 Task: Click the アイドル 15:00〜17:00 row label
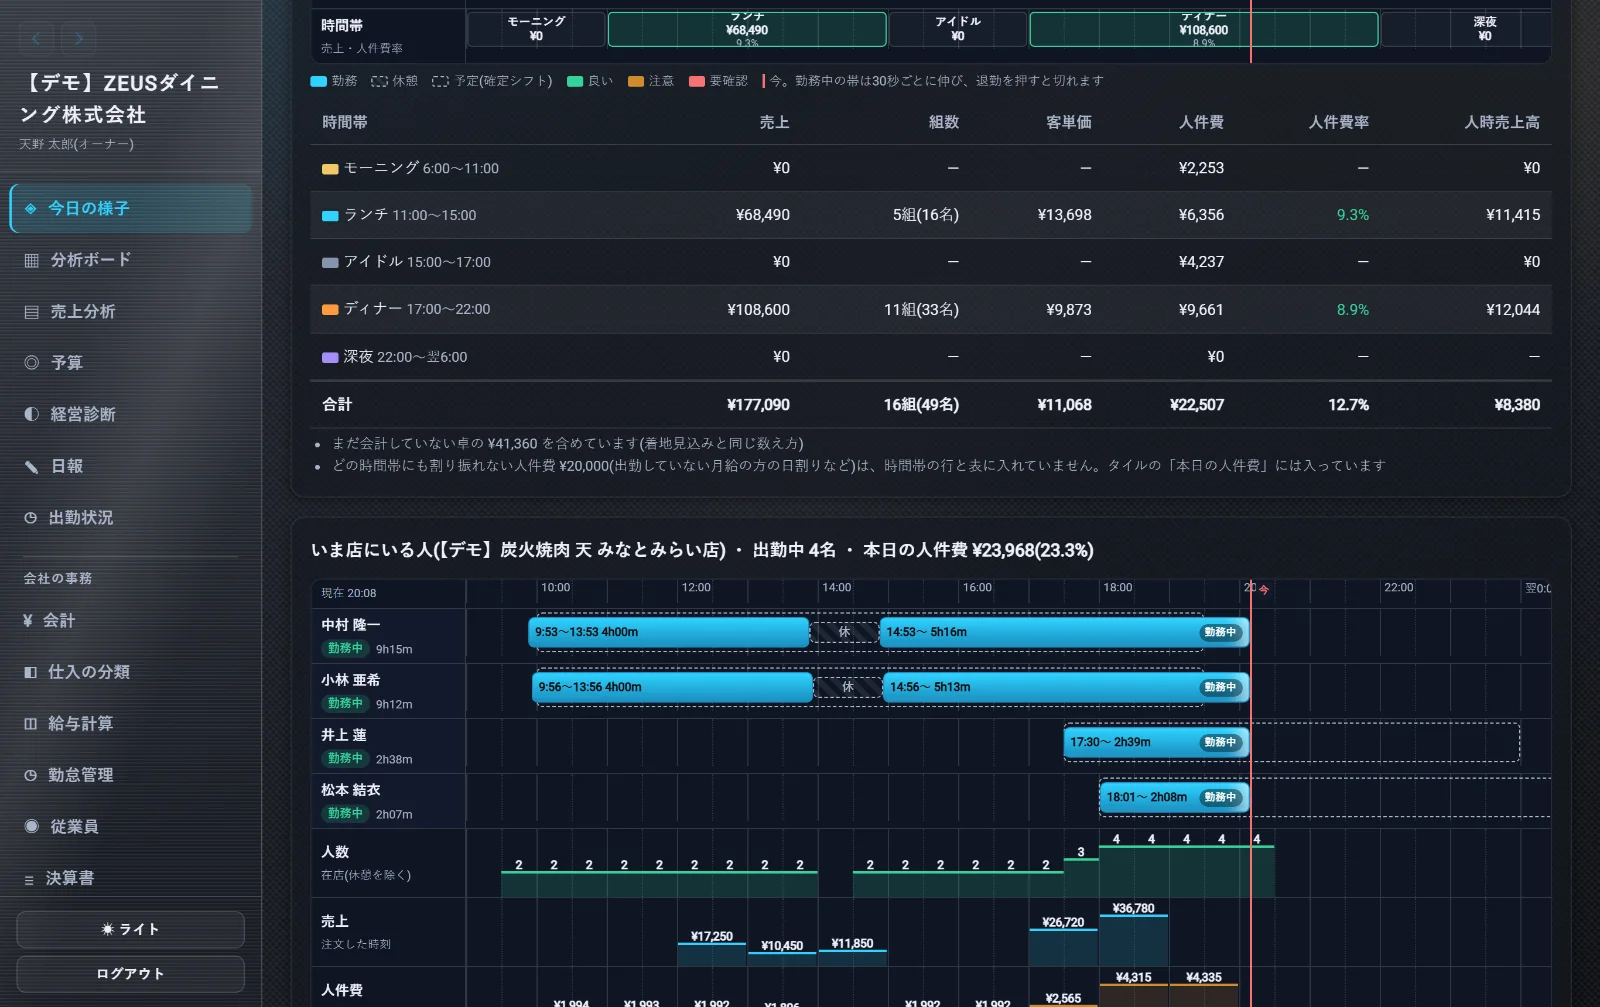tap(406, 262)
